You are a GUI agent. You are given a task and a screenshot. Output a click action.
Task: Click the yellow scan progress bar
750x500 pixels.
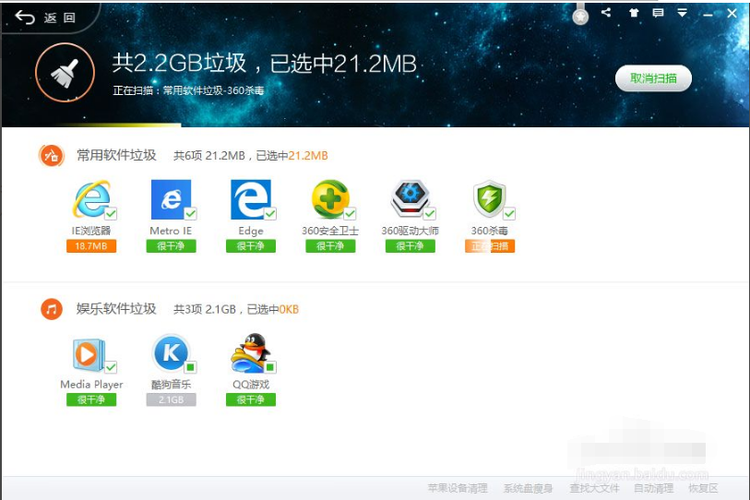click(x=120, y=125)
